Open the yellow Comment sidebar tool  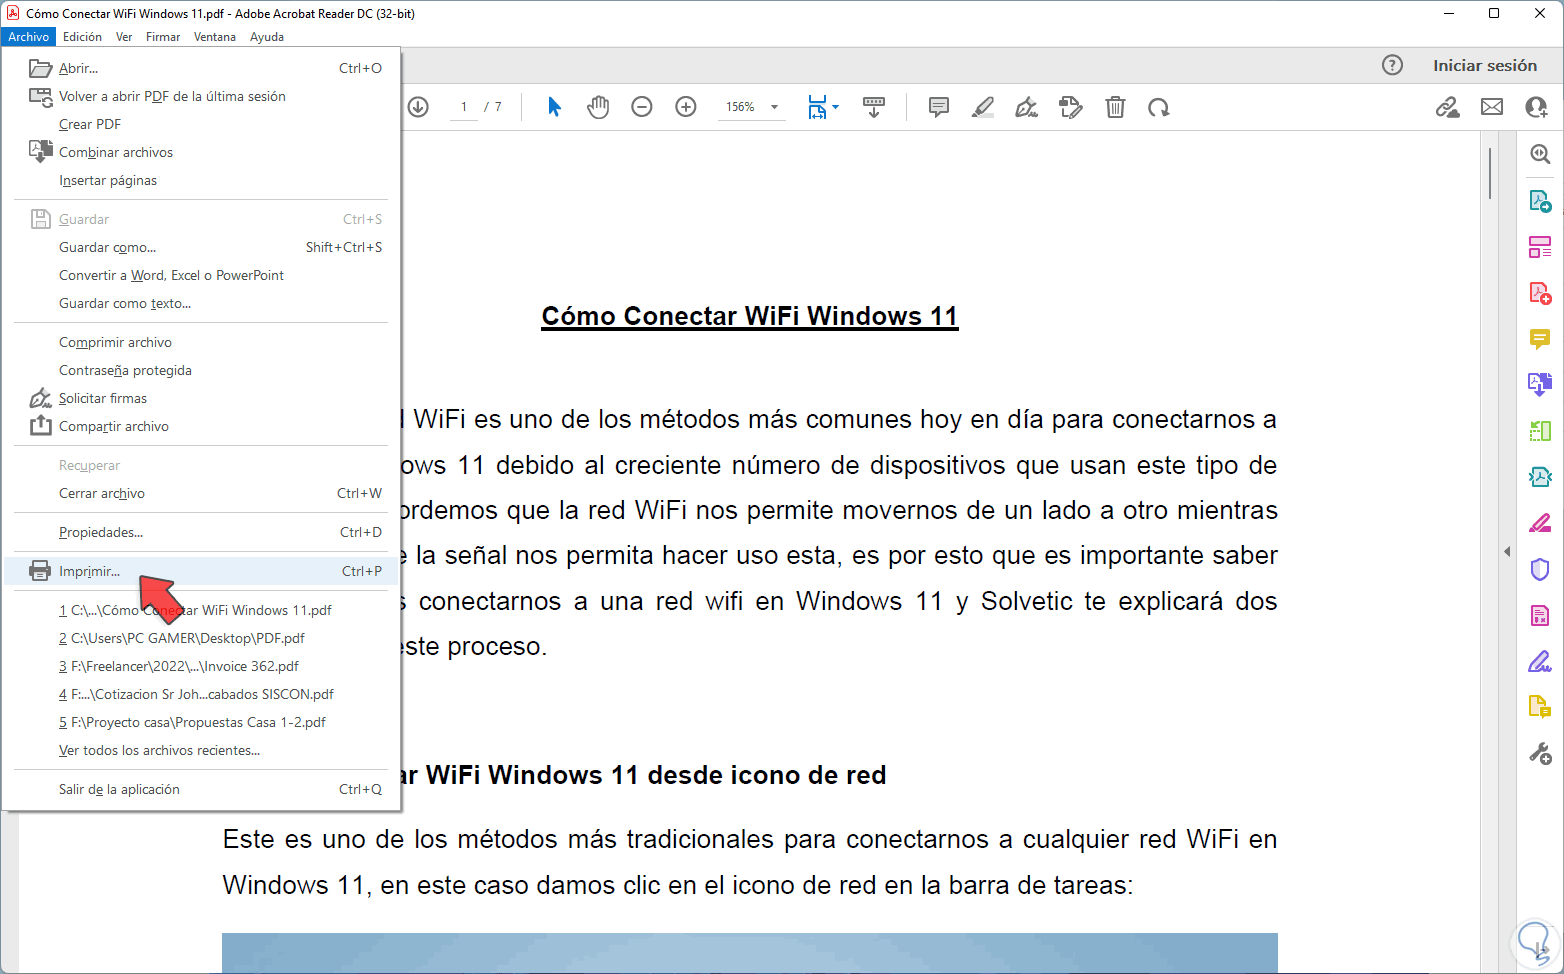pyautogui.click(x=1540, y=339)
